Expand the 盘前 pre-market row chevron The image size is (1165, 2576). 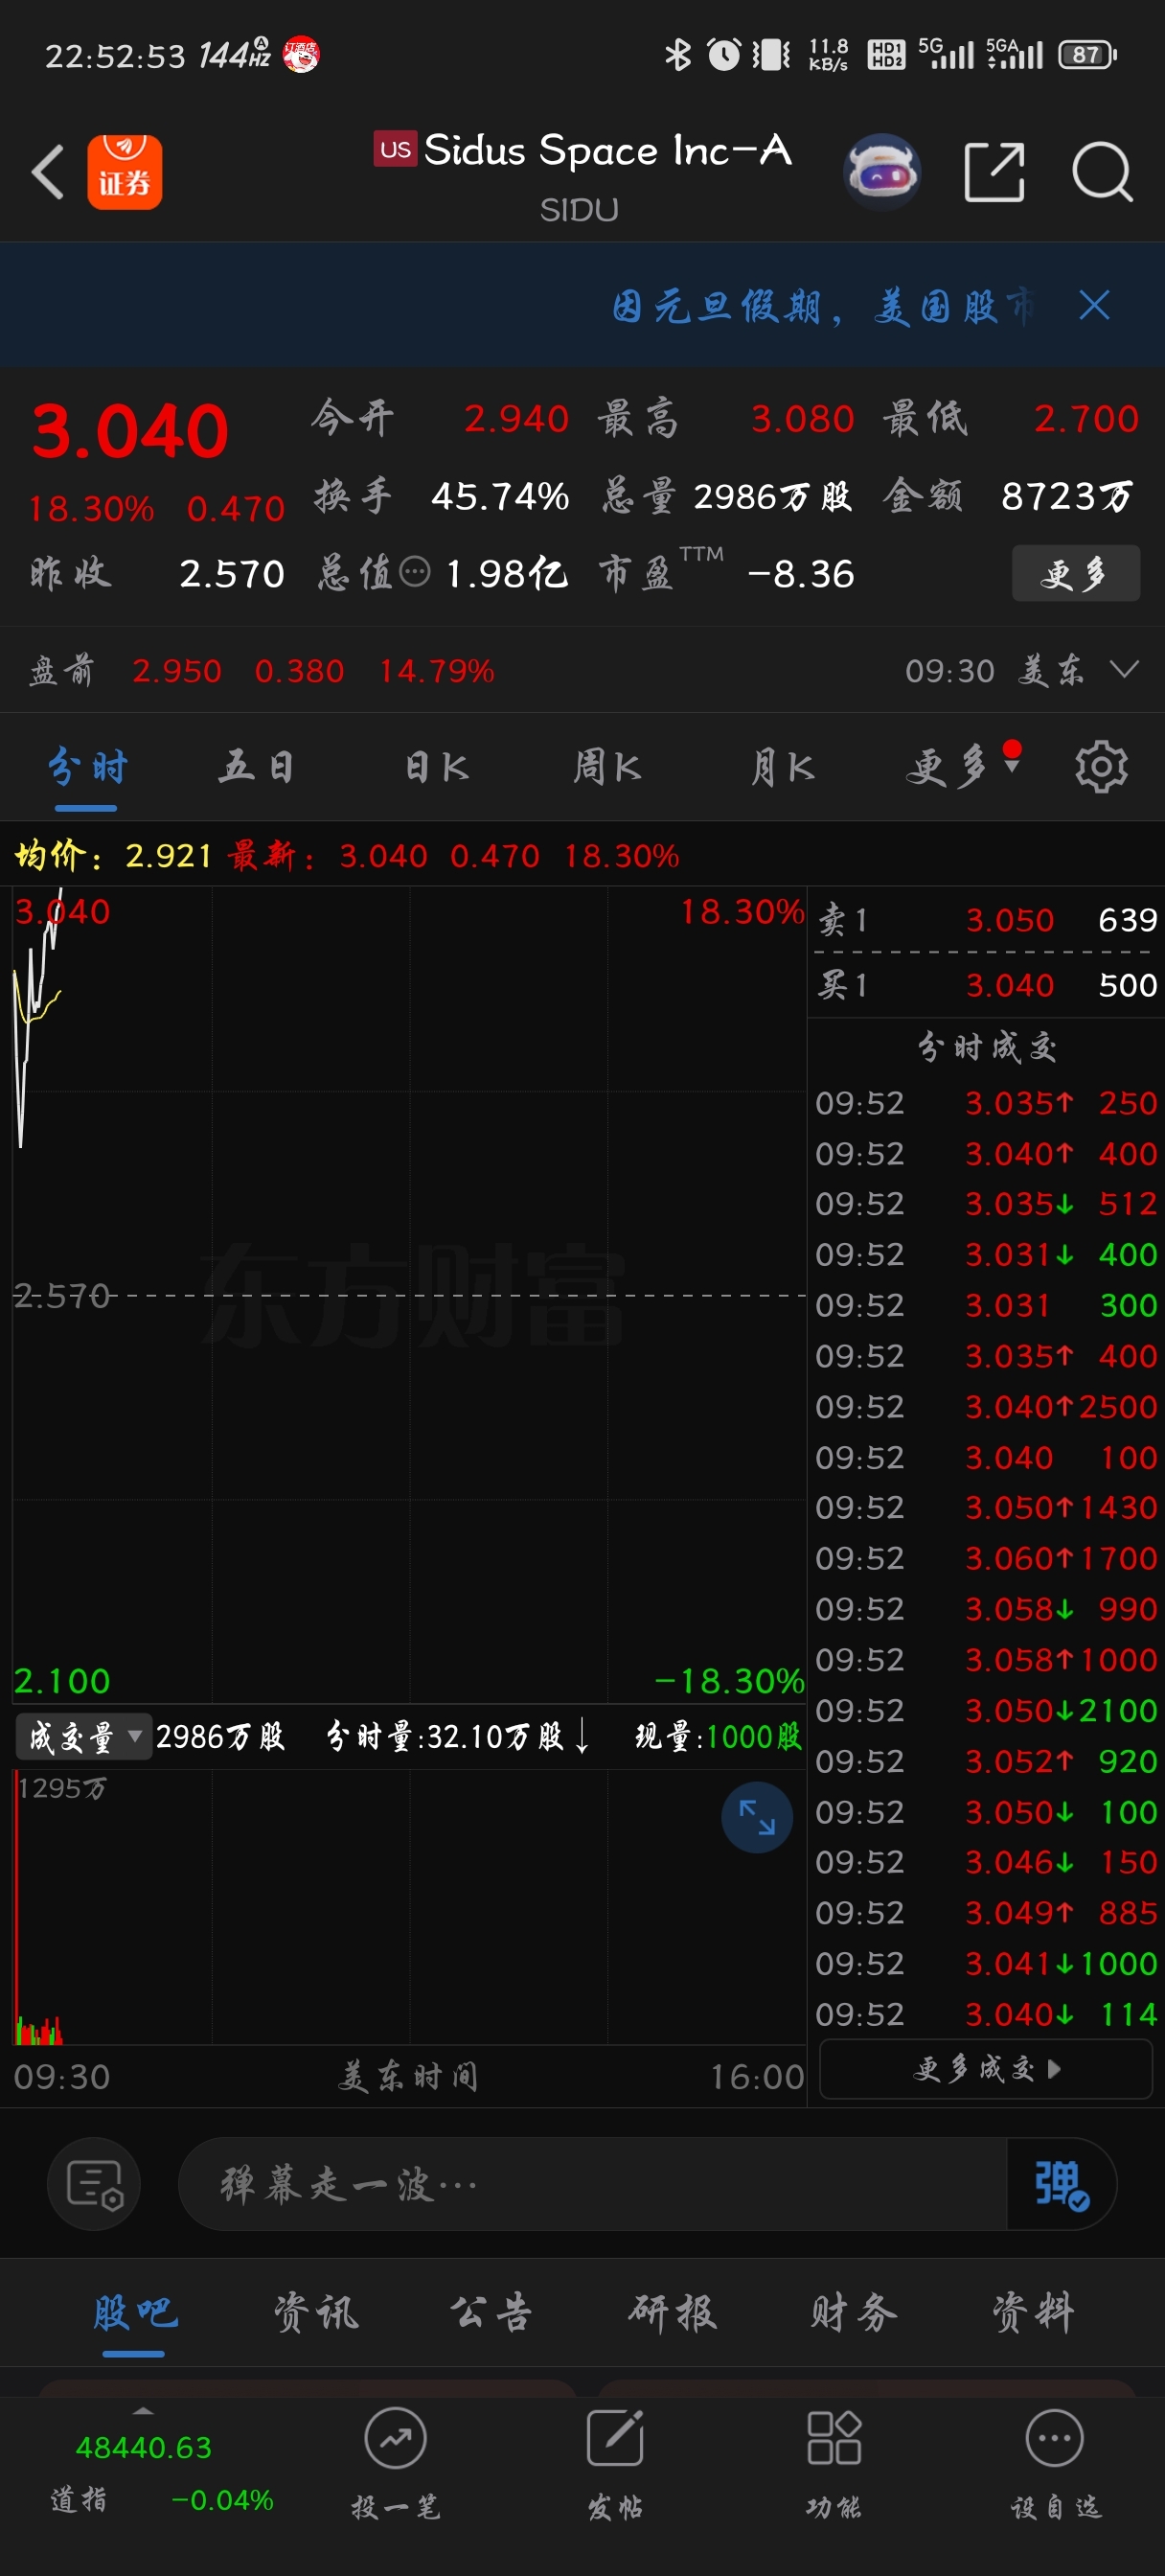click(x=1125, y=670)
